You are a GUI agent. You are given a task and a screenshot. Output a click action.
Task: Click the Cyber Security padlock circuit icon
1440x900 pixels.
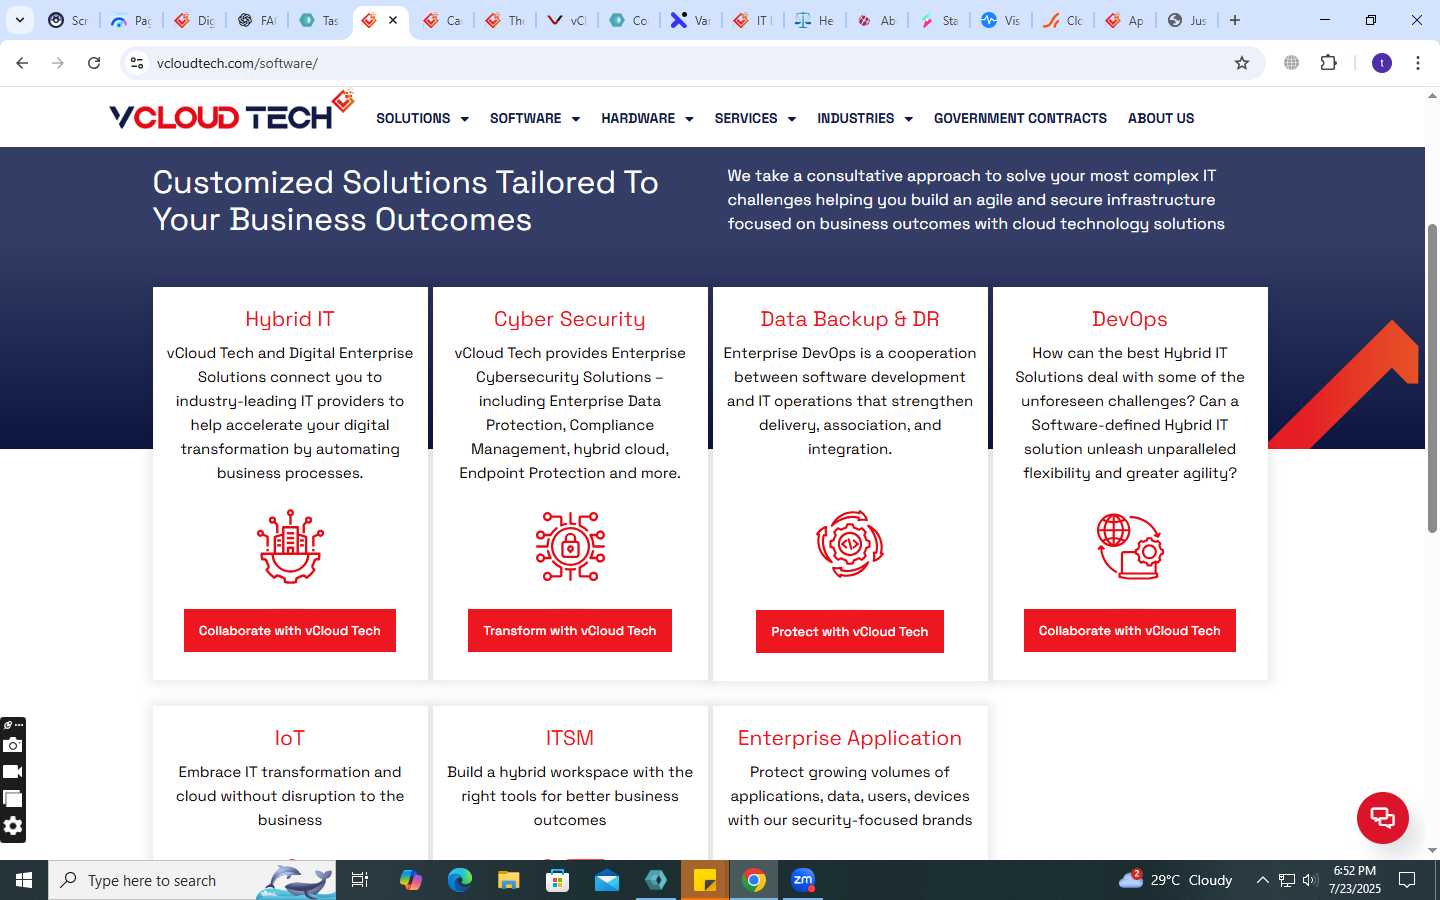[x=570, y=546]
